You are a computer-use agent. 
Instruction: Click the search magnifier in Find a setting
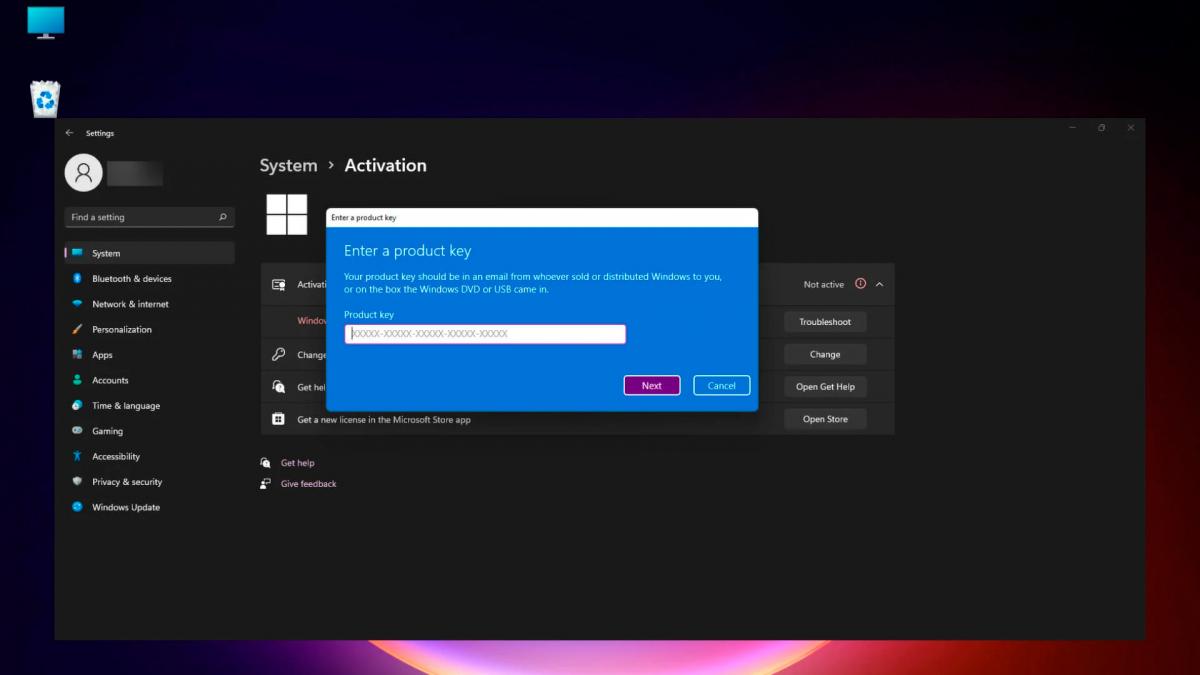223,217
